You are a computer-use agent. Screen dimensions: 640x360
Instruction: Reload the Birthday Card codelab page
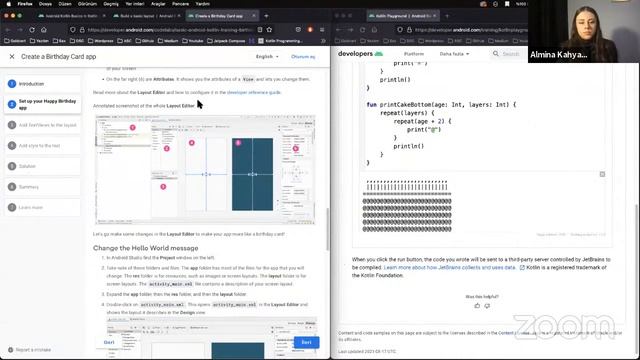32,30
